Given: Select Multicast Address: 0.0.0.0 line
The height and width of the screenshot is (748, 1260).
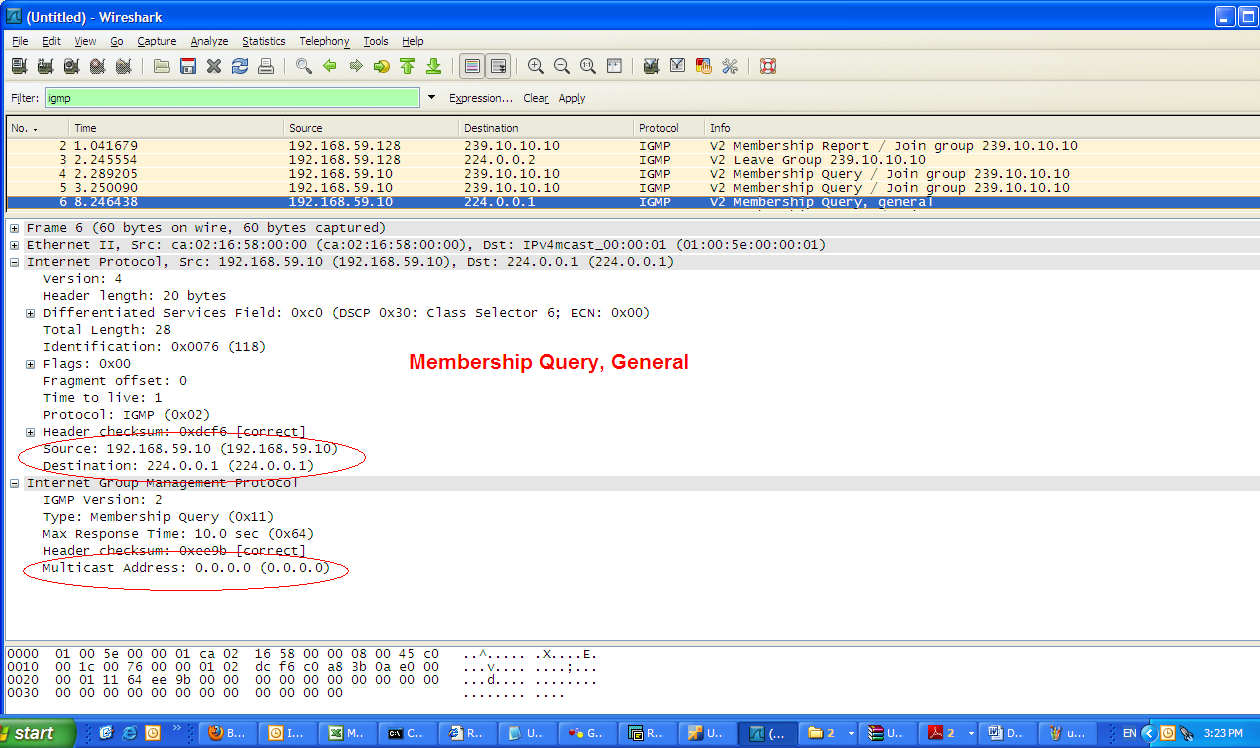Looking at the screenshot, I should pyautogui.click(x=186, y=568).
